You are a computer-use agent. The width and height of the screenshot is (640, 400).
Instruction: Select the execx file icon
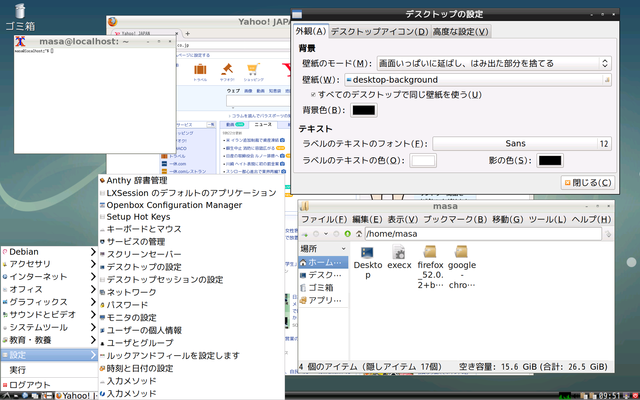point(398,252)
